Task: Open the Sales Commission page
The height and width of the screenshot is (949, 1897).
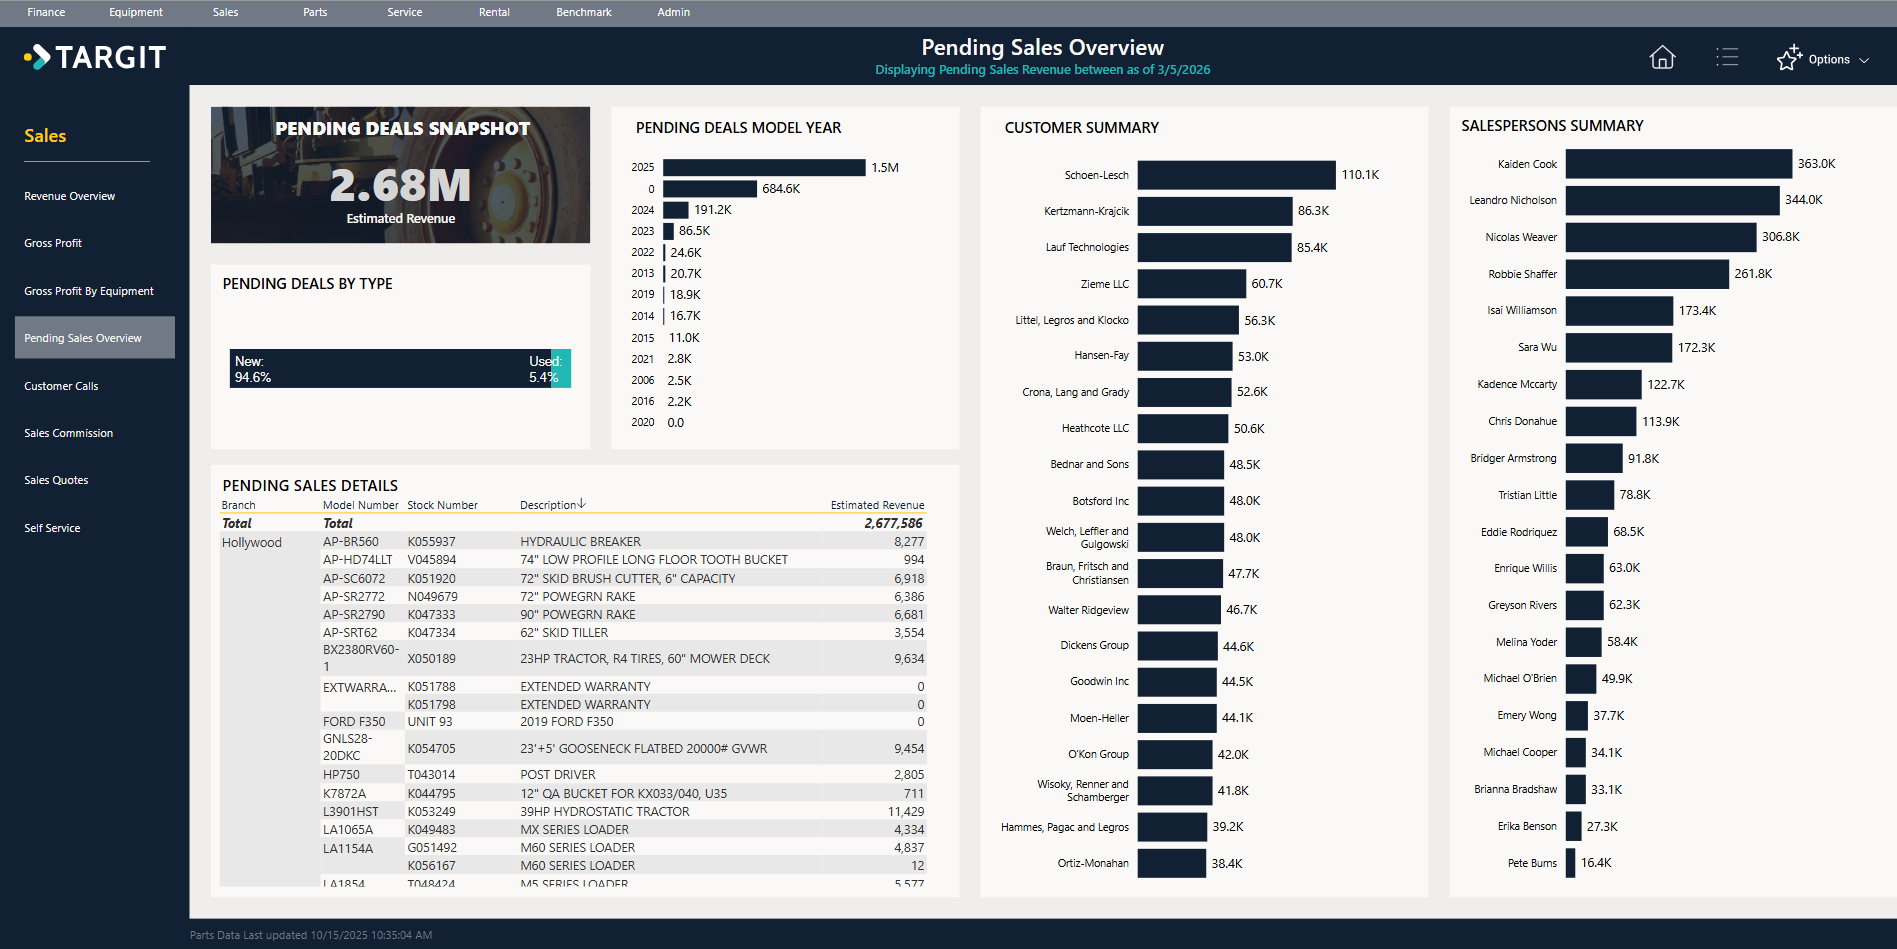Action: [68, 432]
